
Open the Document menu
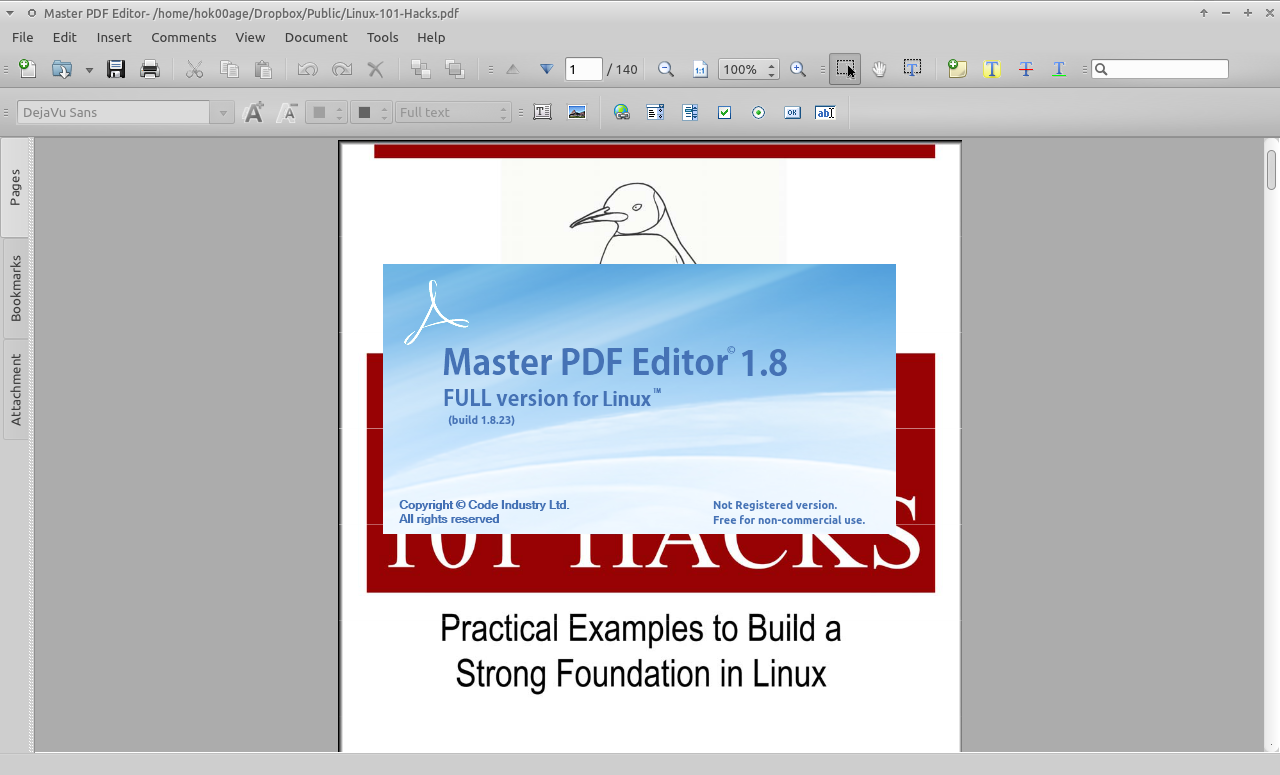point(316,37)
